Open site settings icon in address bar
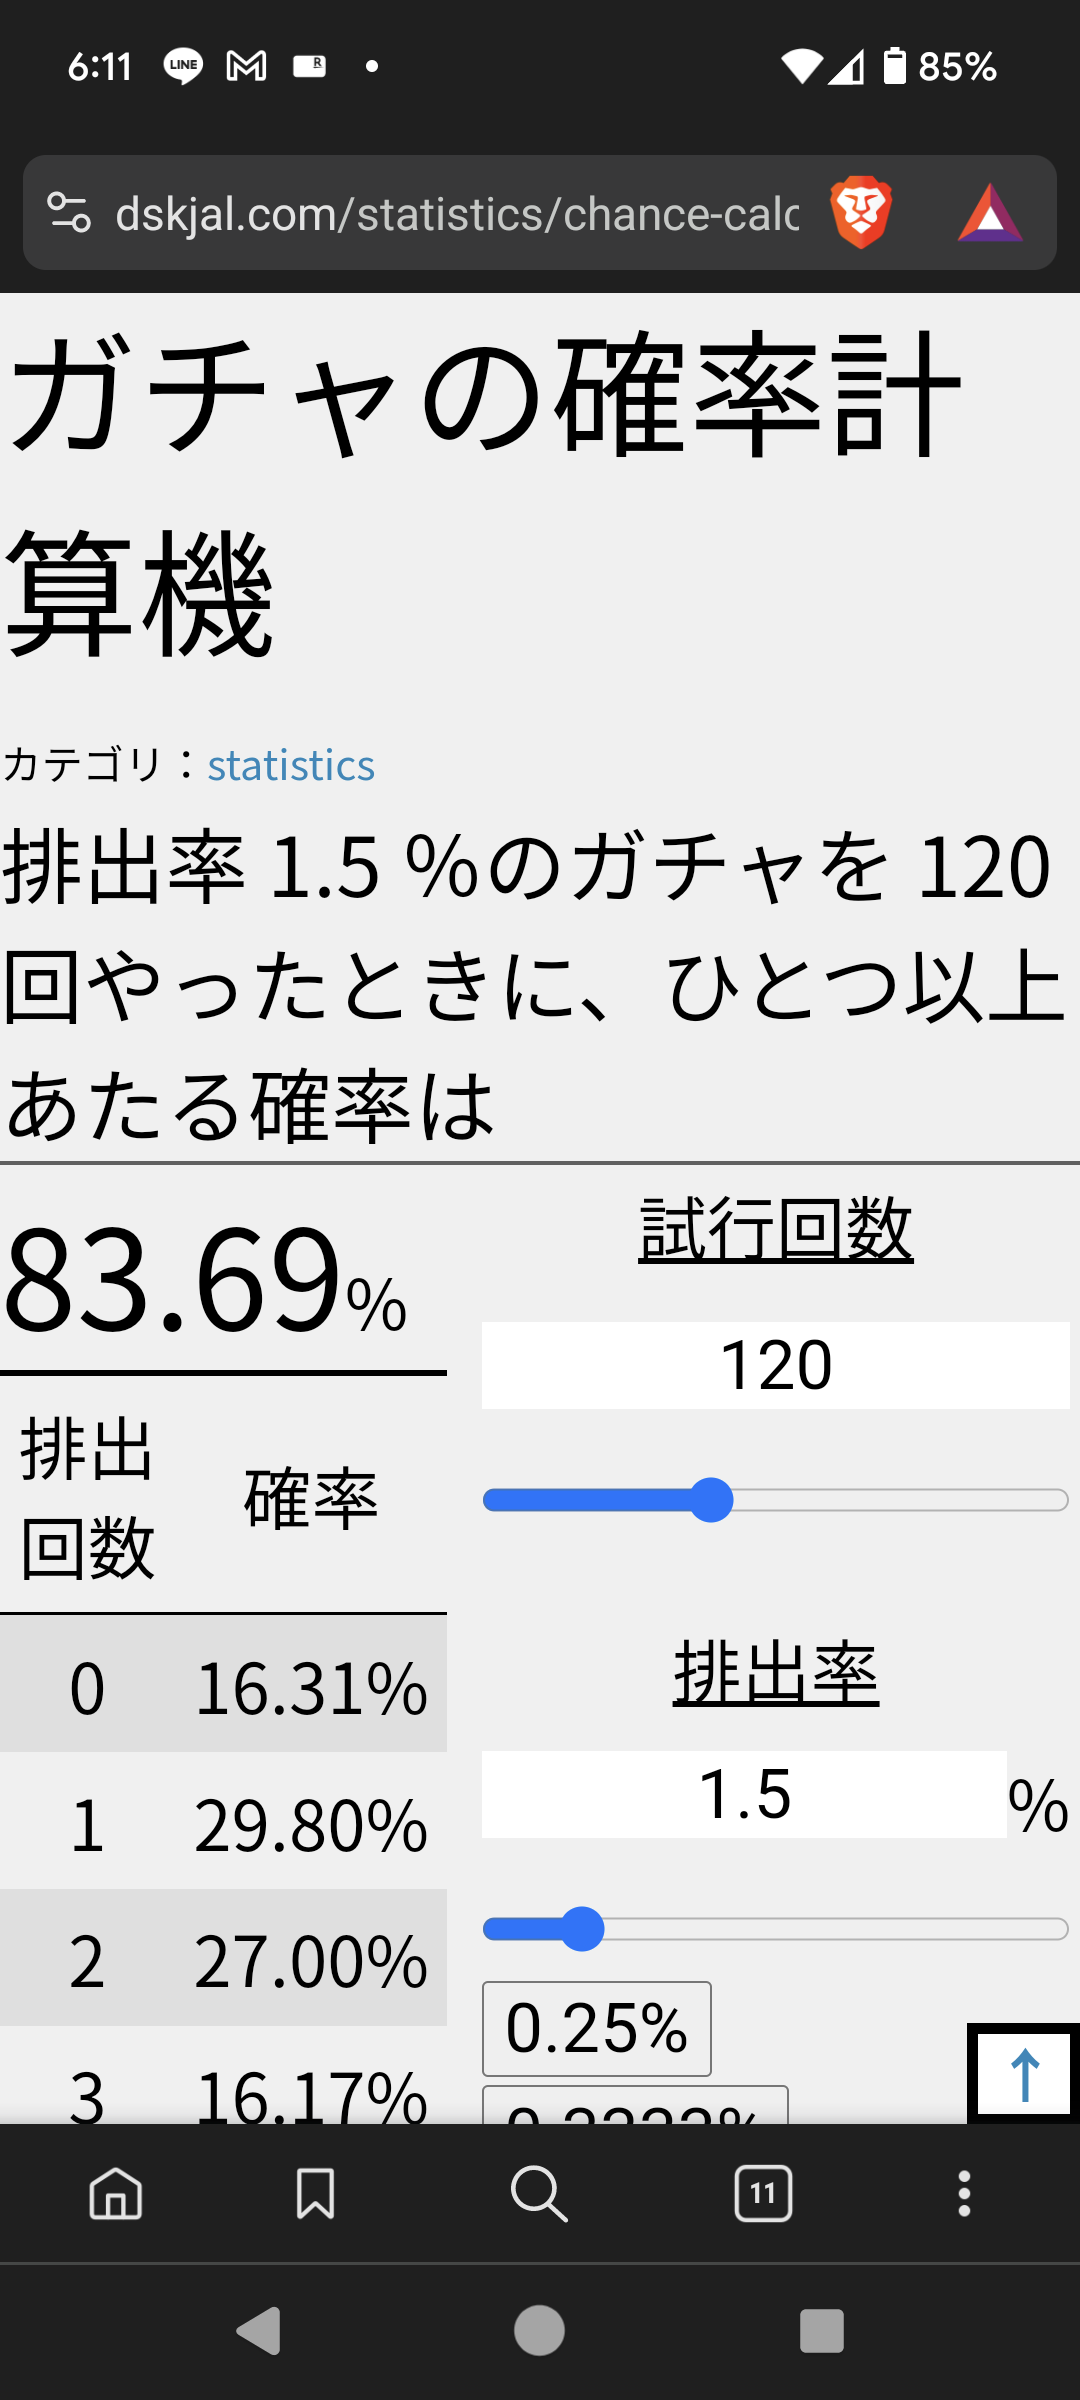The height and width of the screenshot is (2400, 1080). click(69, 212)
